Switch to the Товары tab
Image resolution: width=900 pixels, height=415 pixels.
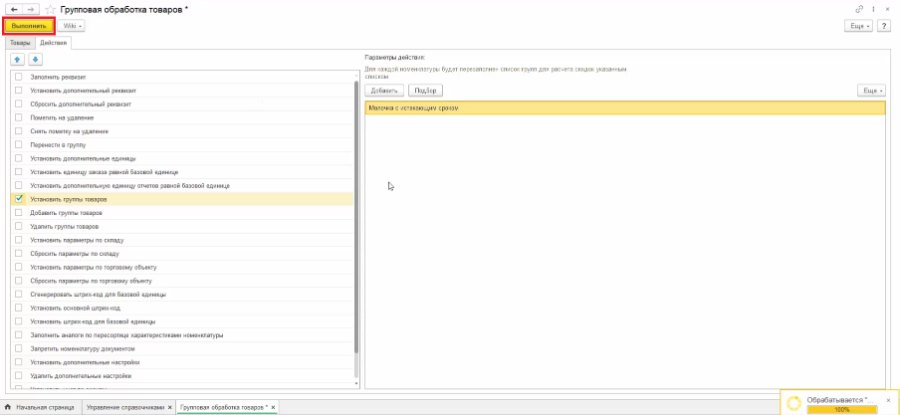(20, 43)
